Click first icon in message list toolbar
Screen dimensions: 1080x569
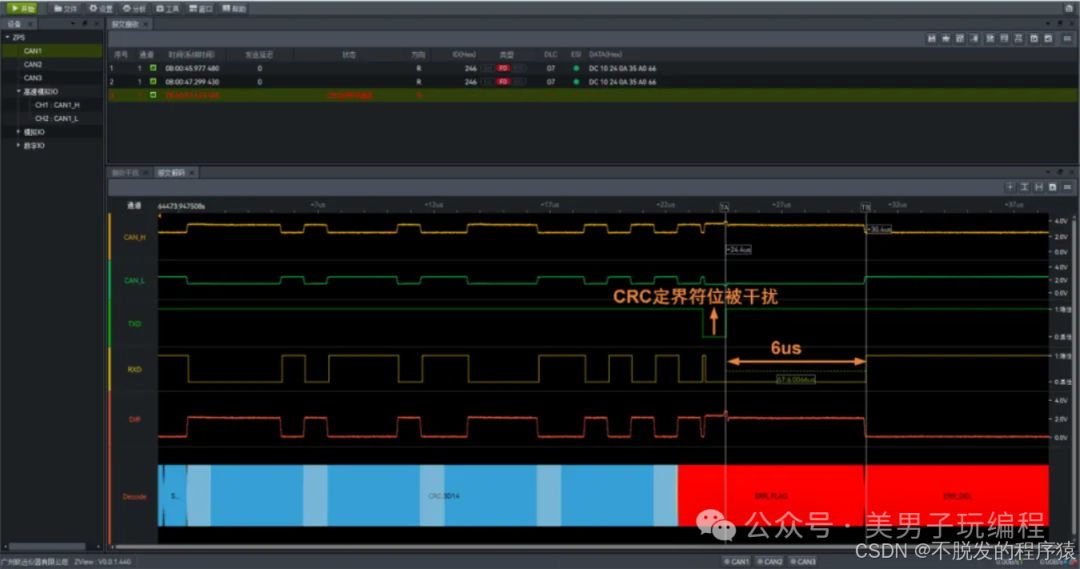tap(931, 39)
